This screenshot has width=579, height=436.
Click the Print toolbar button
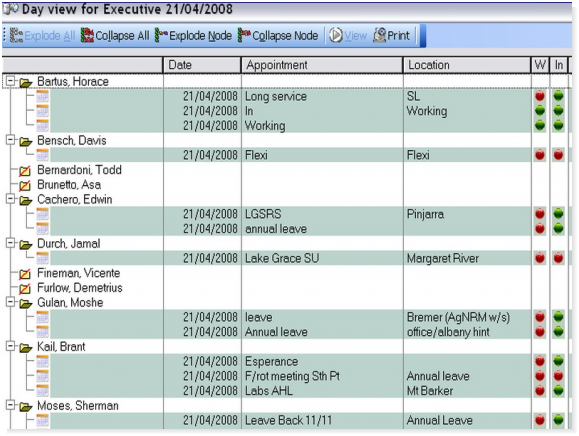click(x=391, y=35)
